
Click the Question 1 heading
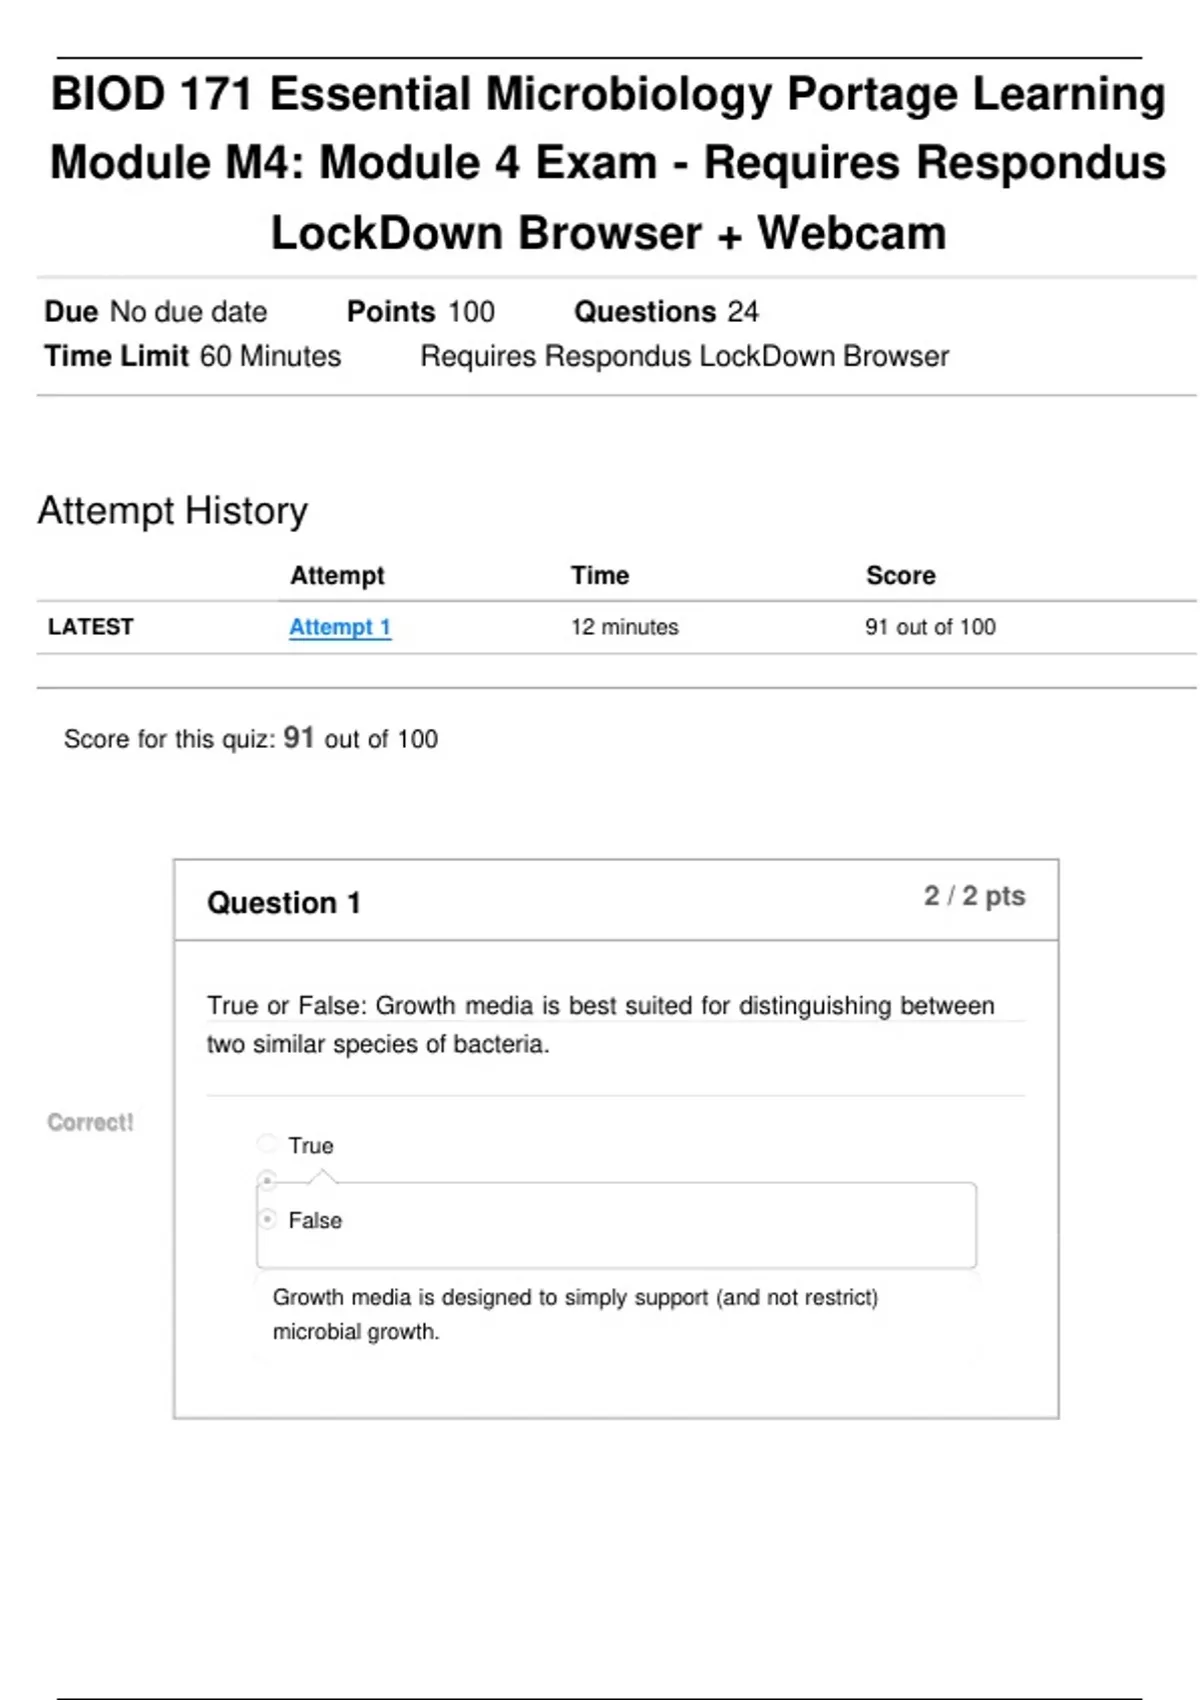284,903
